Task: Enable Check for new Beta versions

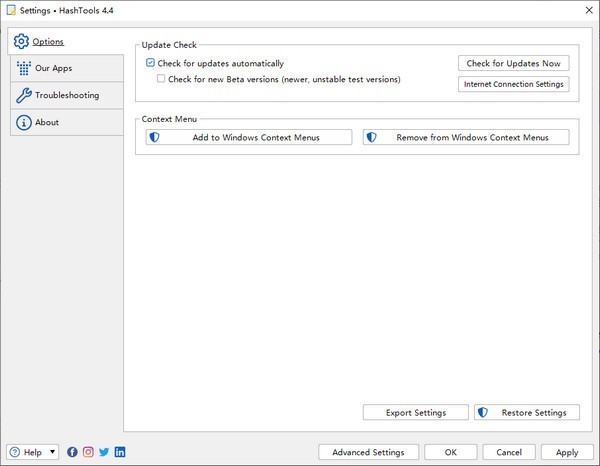Action: pyautogui.click(x=162, y=78)
